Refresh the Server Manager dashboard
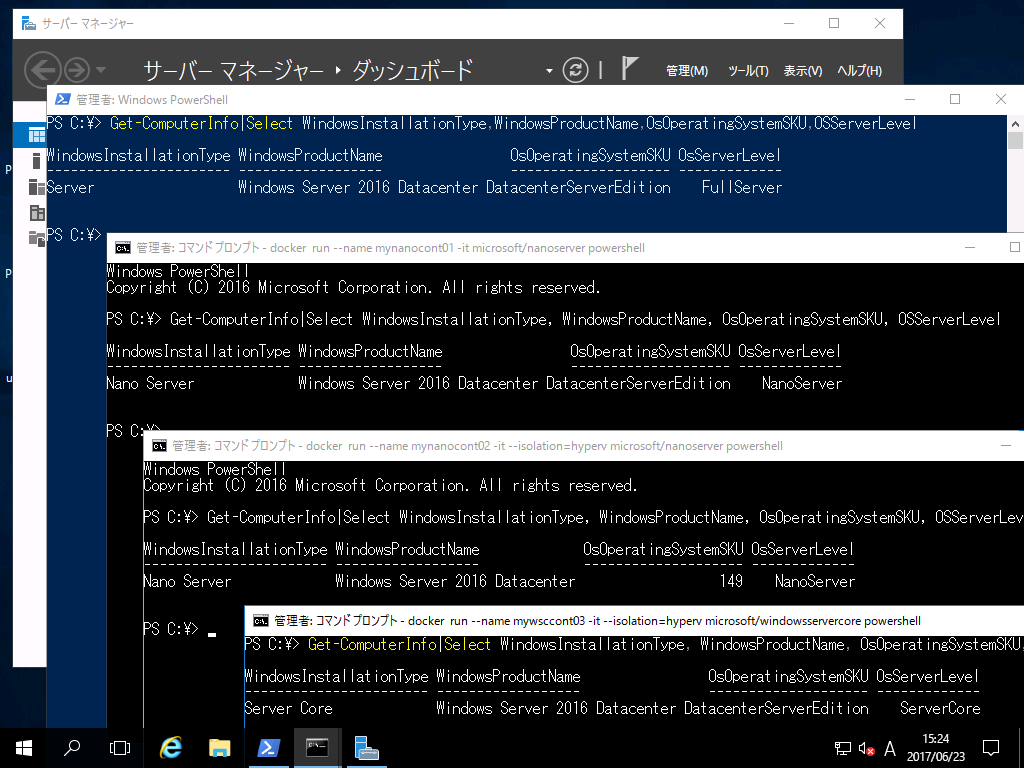This screenshot has height=768, width=1024. (x=575, y=70)
